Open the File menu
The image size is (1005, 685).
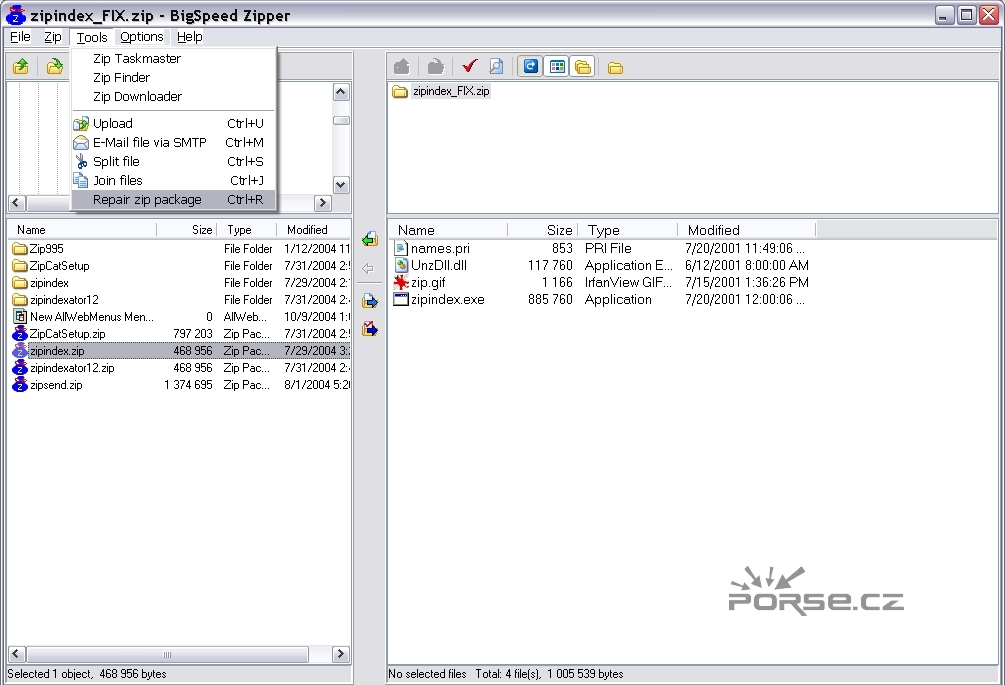point(21,37)
